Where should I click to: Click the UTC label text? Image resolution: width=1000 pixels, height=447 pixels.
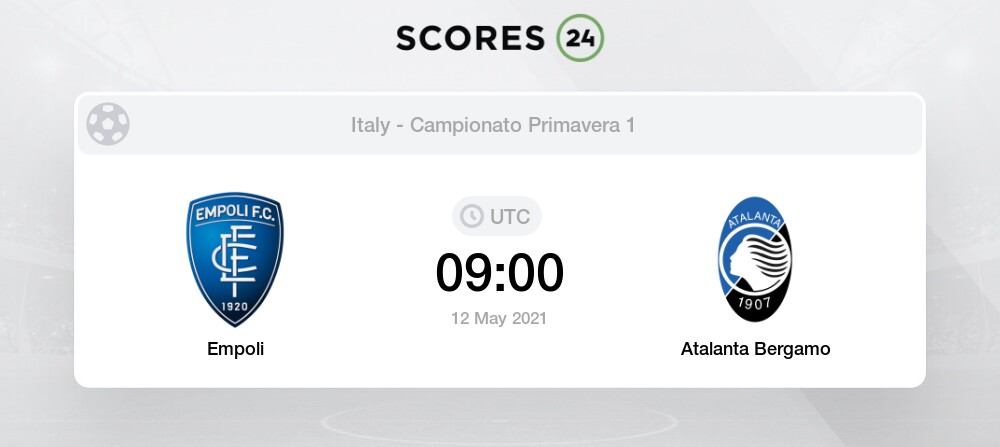click(x=510, y=217)
